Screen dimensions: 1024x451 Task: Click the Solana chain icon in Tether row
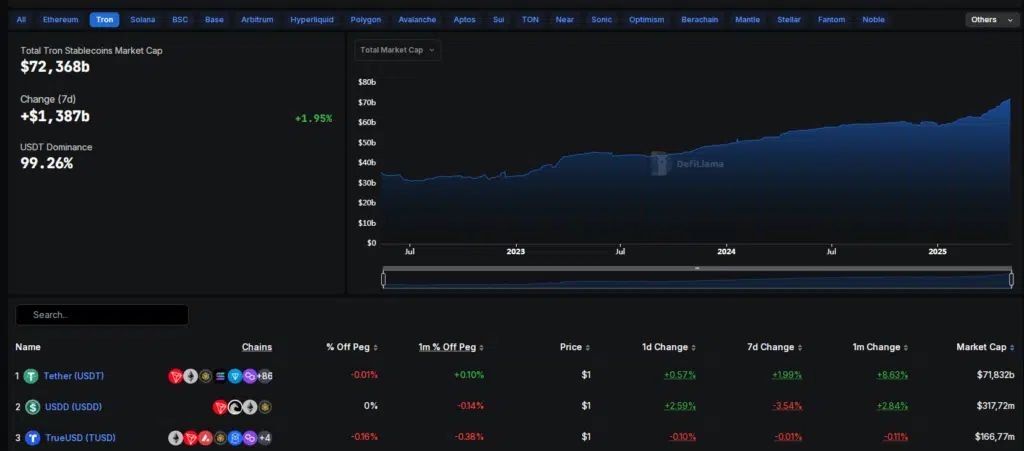[220, 376]
